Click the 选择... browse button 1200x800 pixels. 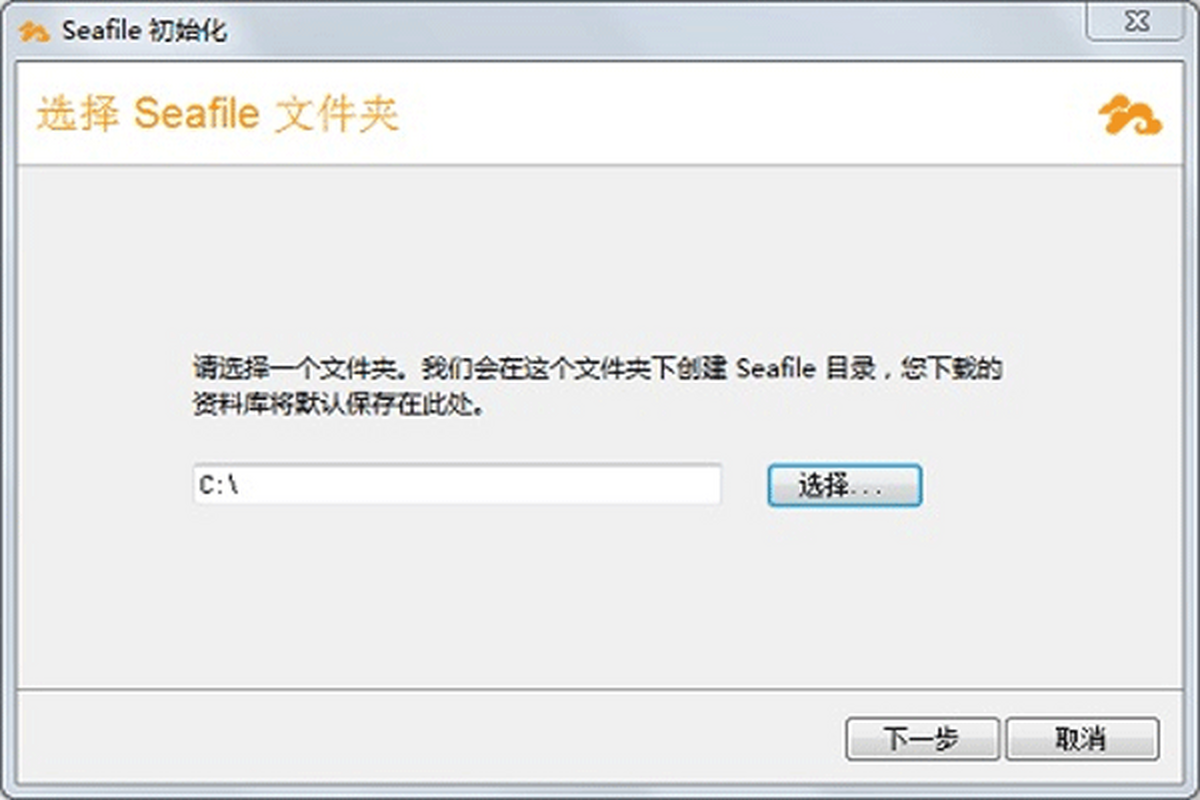[x=844, y=487]
